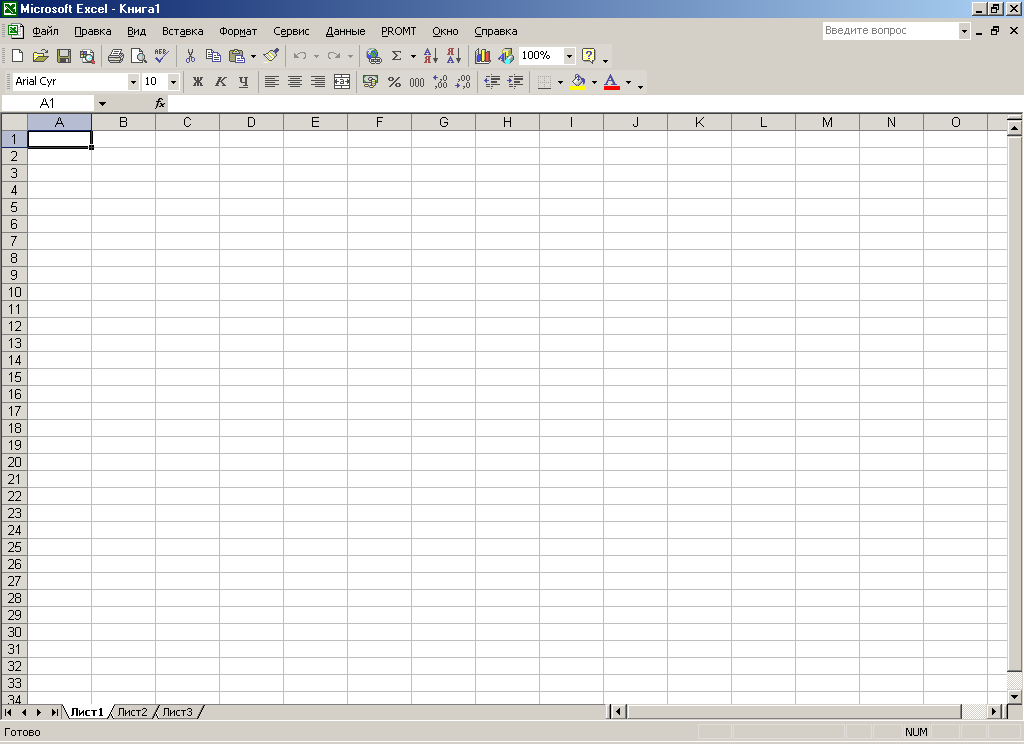Toggle italic К formatting
The image size is (1024, 744).
tap(221, 82)
